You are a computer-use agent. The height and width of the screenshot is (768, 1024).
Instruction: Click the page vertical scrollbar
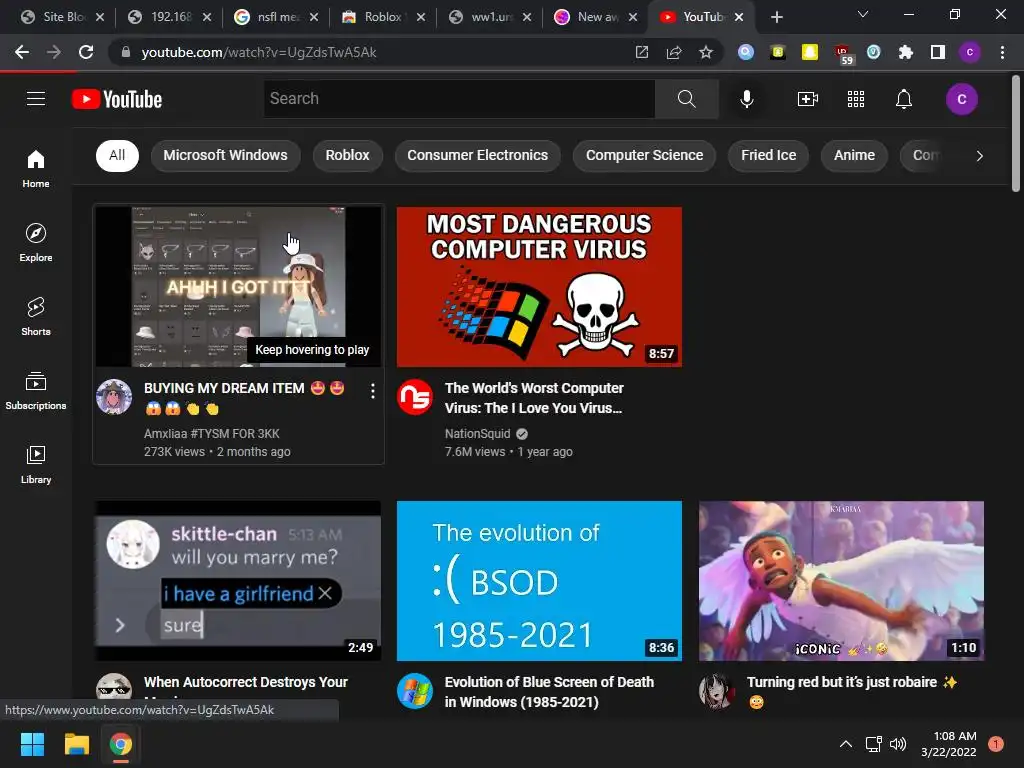tap(1016, 134)
